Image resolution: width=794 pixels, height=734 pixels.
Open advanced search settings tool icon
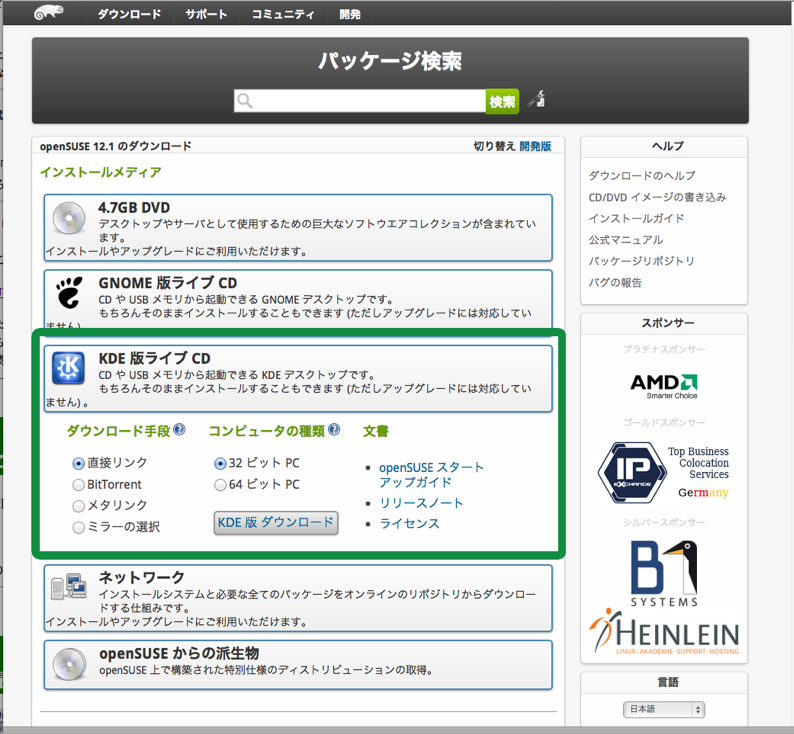(x=536, y=99)
